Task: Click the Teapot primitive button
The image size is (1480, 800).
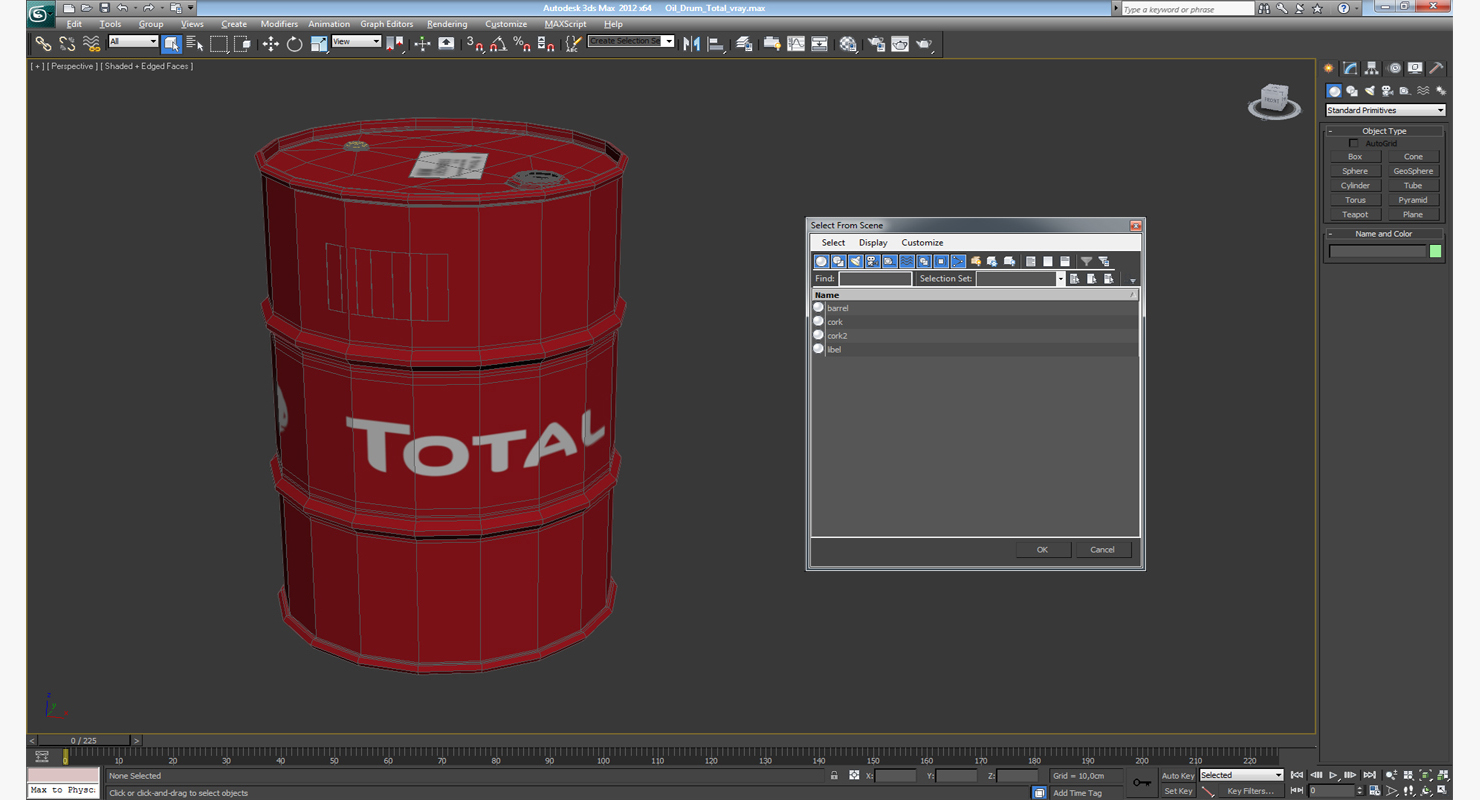Action: point(1355,214)
